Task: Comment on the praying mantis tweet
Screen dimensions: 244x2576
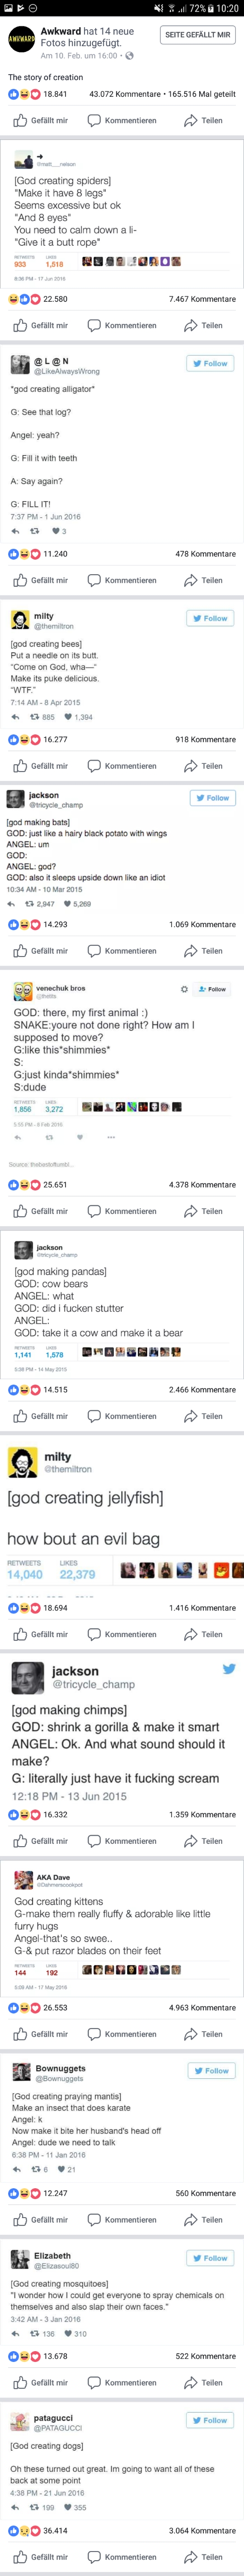Action: pos(122,2220)
